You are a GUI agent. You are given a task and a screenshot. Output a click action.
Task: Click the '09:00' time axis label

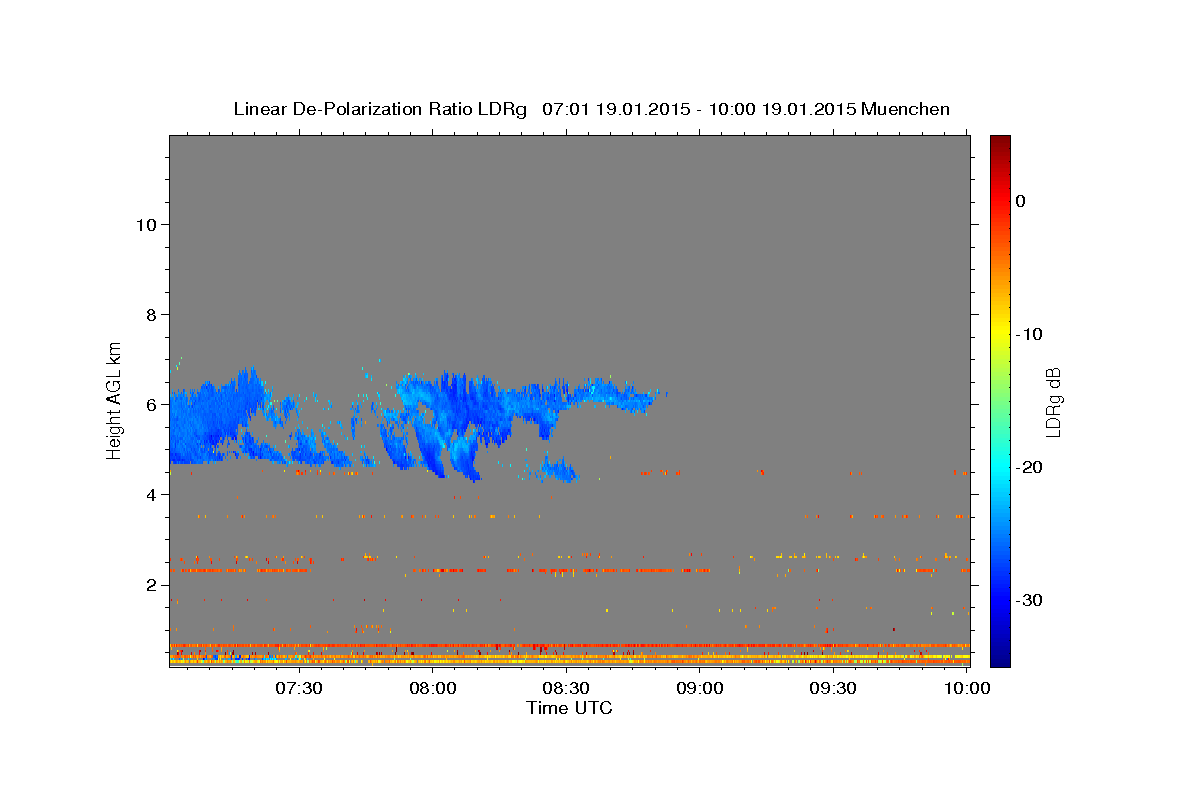(x=700, y=688)
